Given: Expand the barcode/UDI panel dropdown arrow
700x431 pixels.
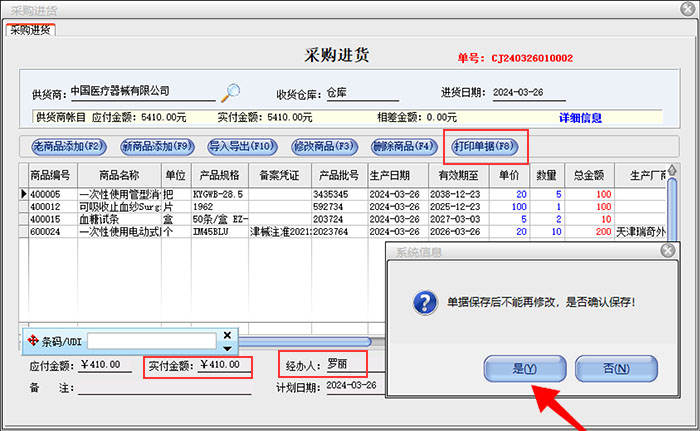Looking at the screenshot, I should coord(227,348).
